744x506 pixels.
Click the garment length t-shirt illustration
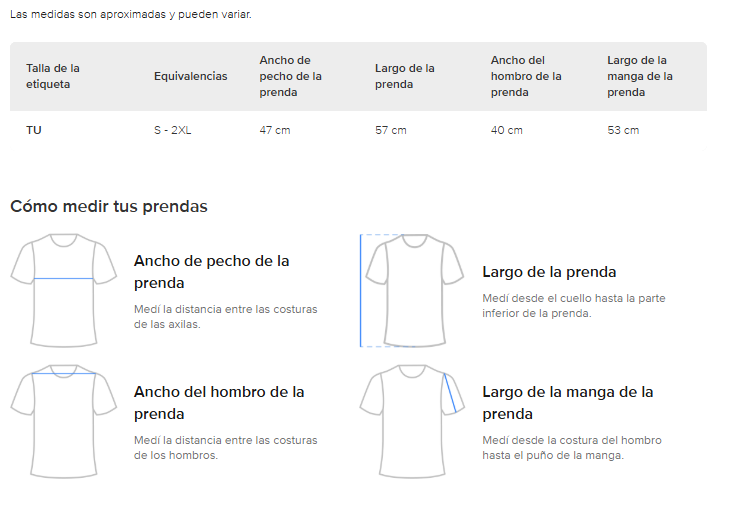pyautogui.click(x=412, y=290)
